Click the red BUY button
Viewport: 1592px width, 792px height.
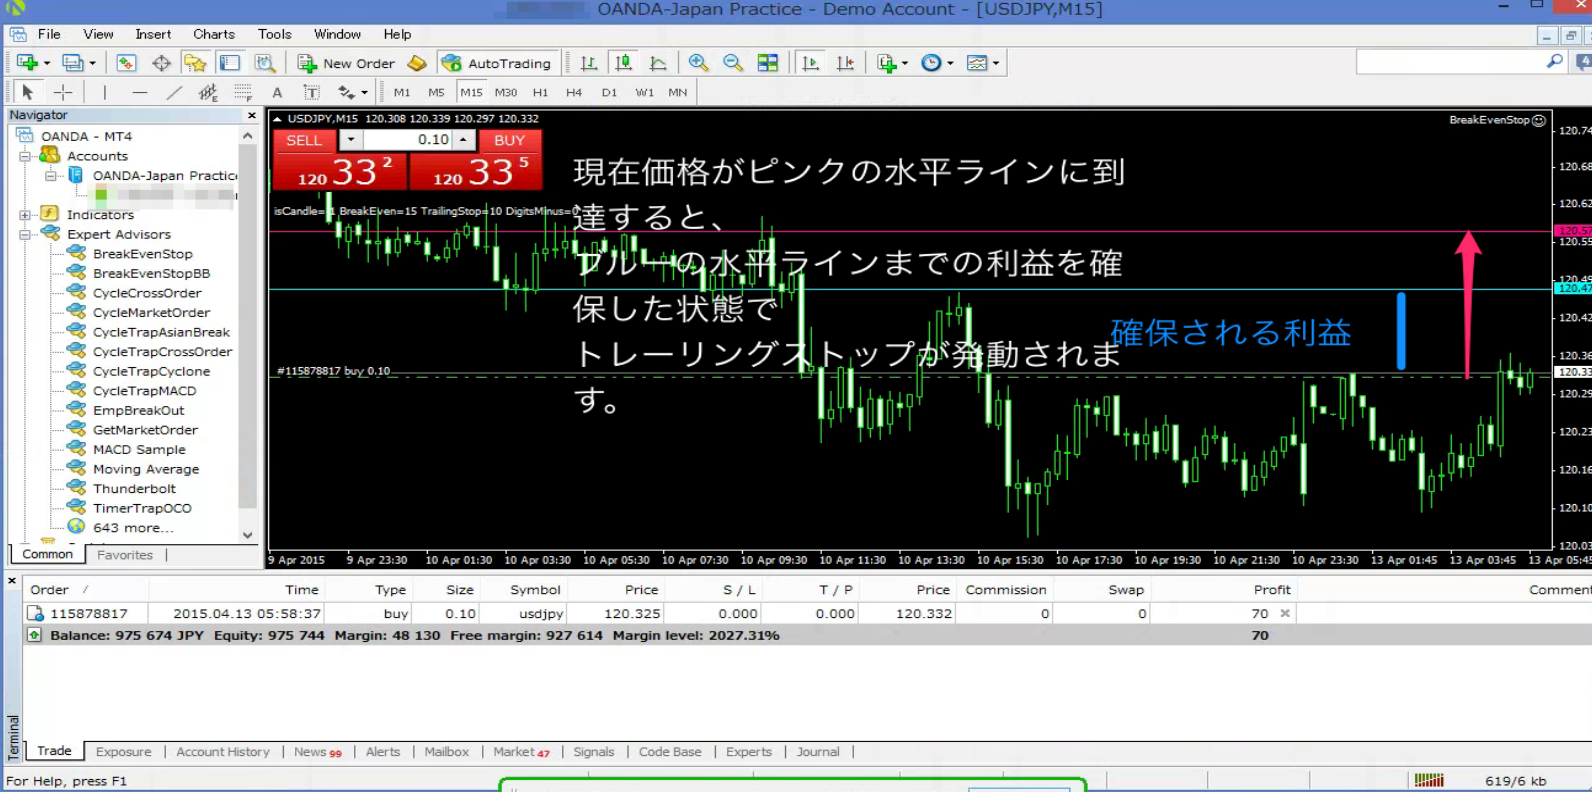tap(475, 160)
